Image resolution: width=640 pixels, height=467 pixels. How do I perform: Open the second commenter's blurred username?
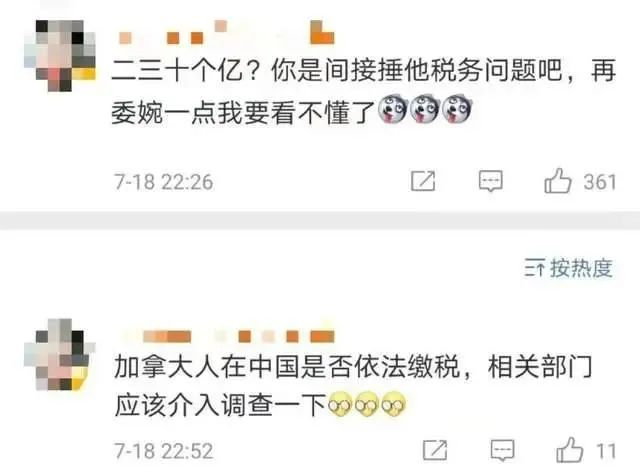(229, 336)
